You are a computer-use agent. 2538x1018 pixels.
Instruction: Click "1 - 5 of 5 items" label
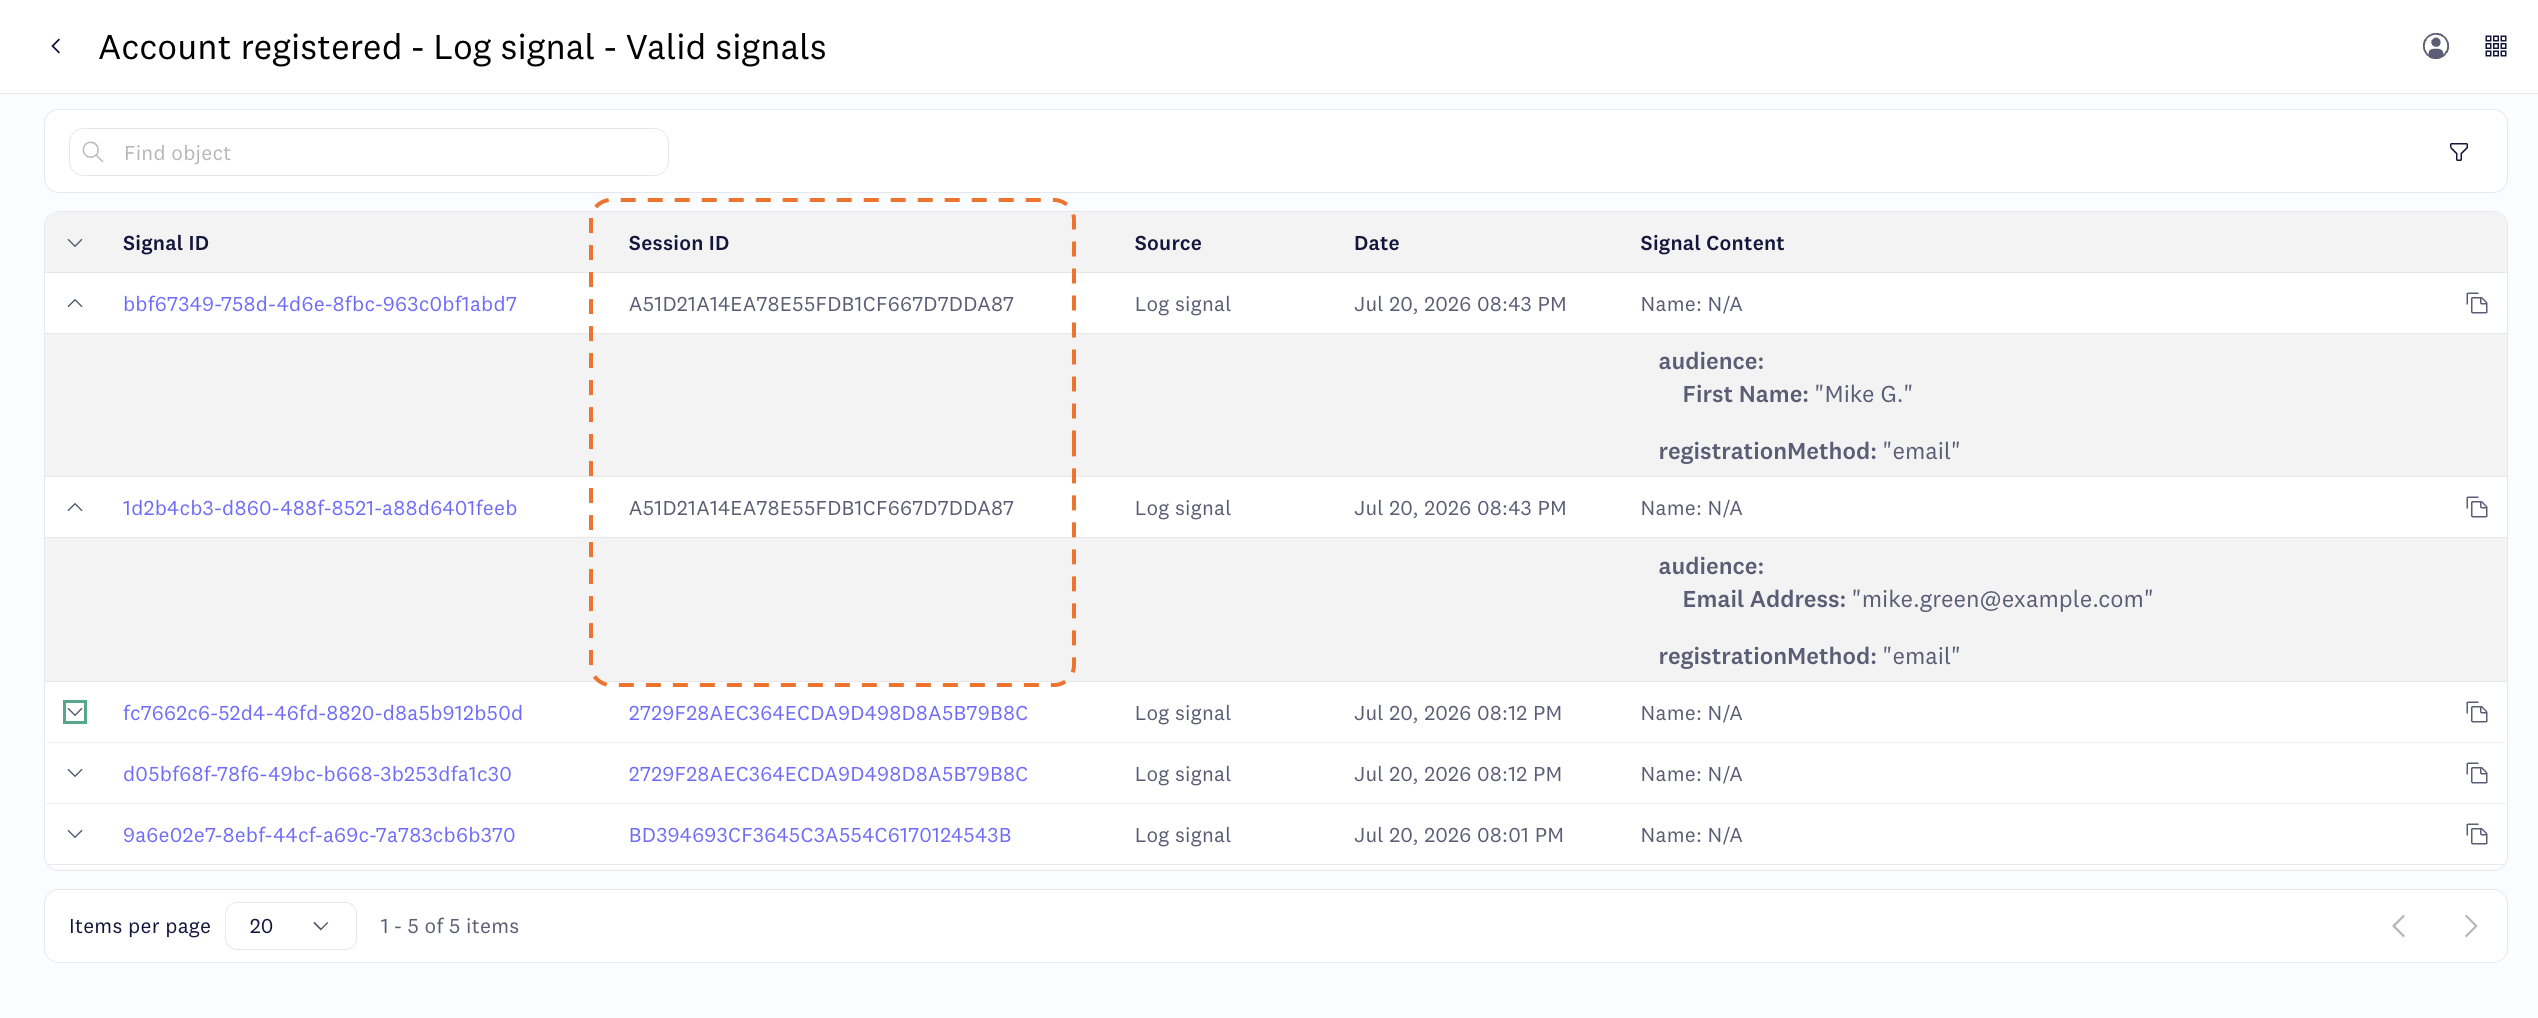pyautogui.click(x=449, y=926)
